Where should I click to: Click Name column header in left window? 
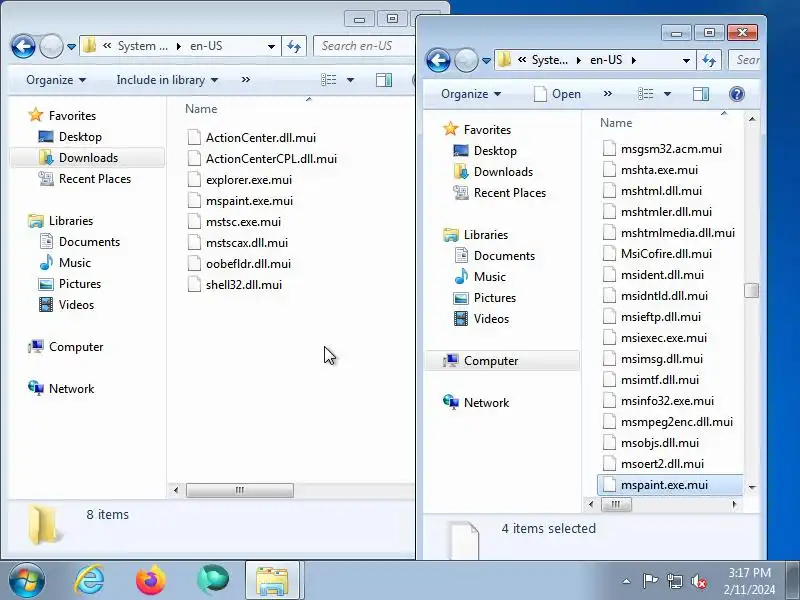point(201,109)
